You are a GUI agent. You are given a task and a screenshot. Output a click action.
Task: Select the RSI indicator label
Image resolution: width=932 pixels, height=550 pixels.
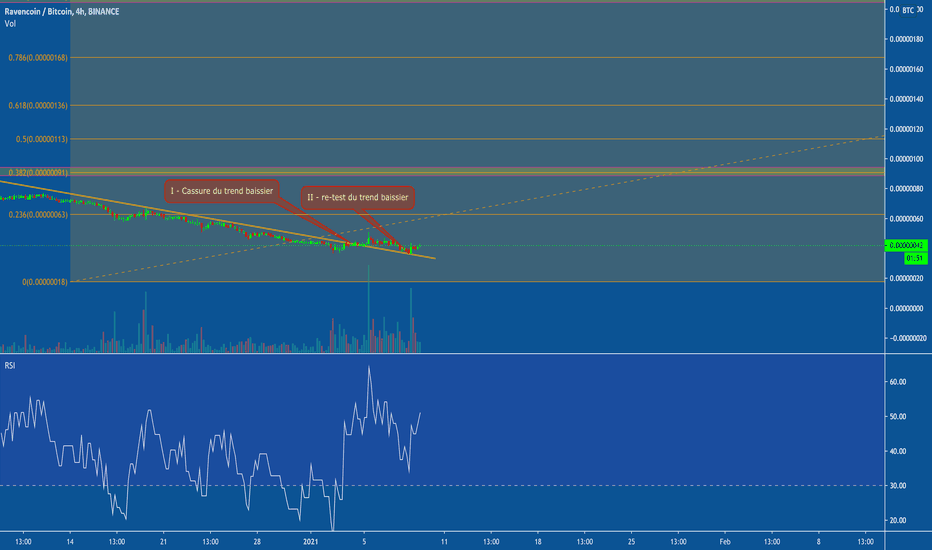(10, 366)
